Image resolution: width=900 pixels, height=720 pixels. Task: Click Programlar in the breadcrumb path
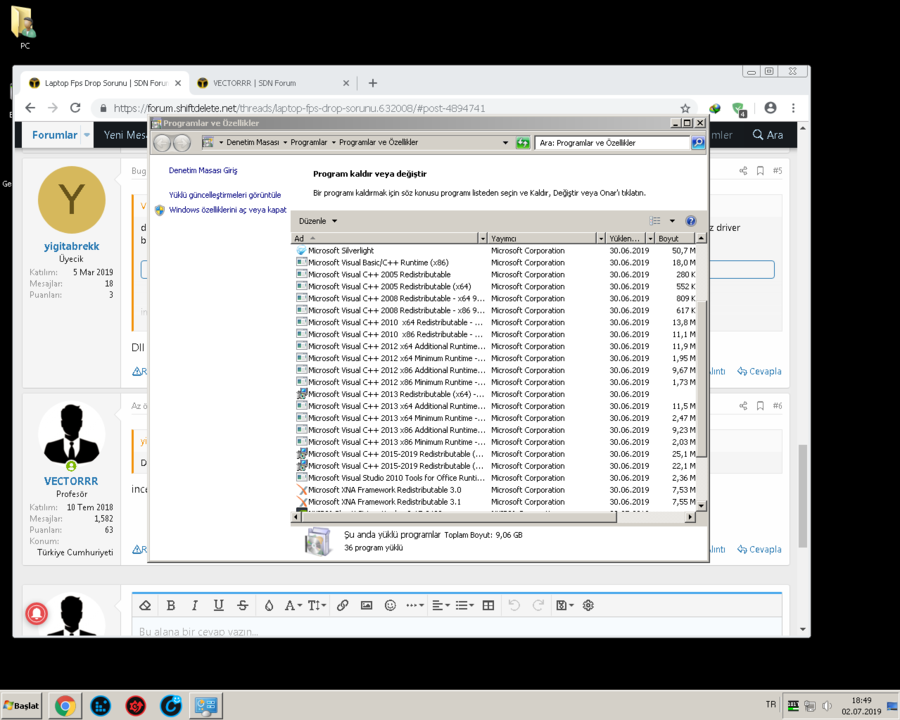308,142
